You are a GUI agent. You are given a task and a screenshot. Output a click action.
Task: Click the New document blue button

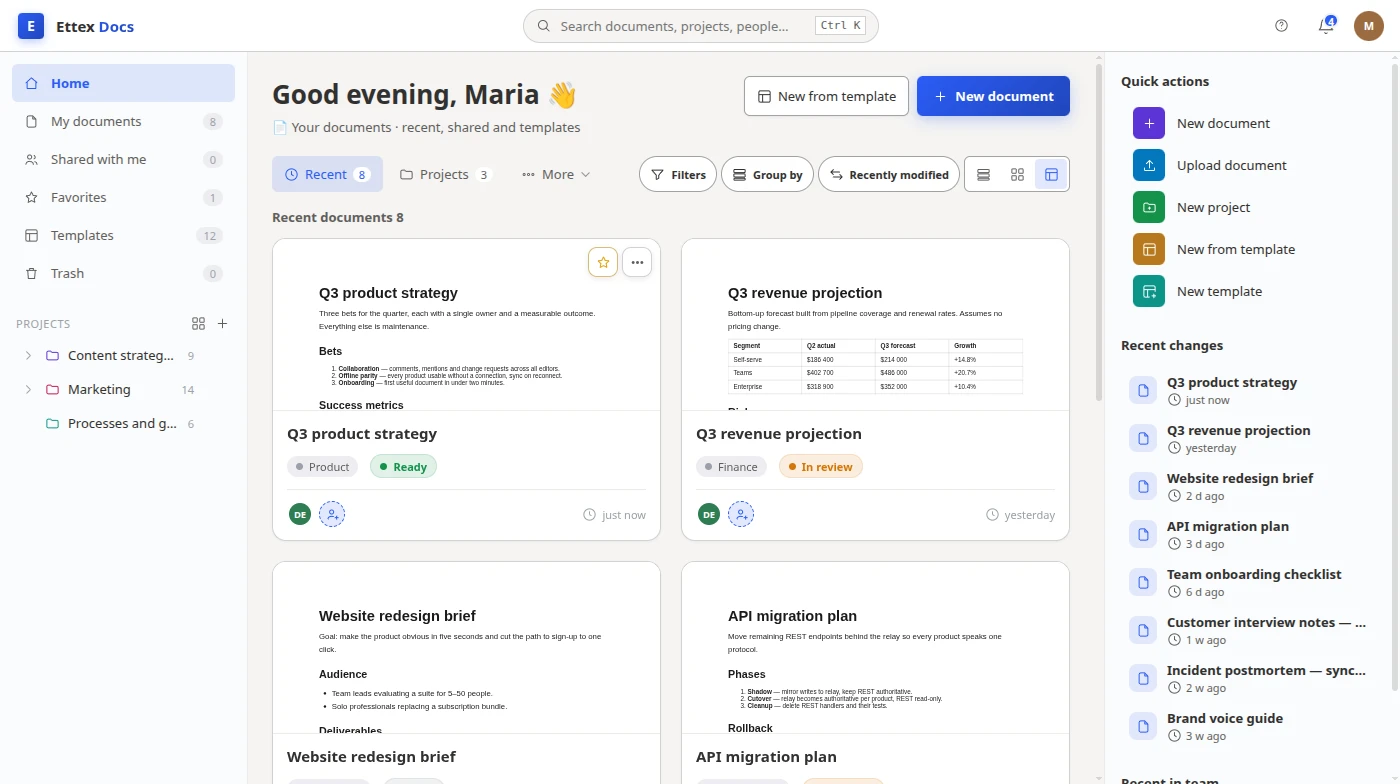[993, 96]
